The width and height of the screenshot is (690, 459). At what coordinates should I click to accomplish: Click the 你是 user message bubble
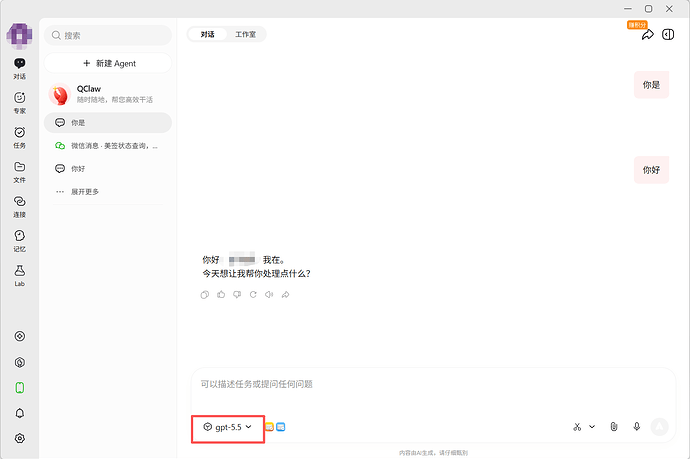click(651, 85)
